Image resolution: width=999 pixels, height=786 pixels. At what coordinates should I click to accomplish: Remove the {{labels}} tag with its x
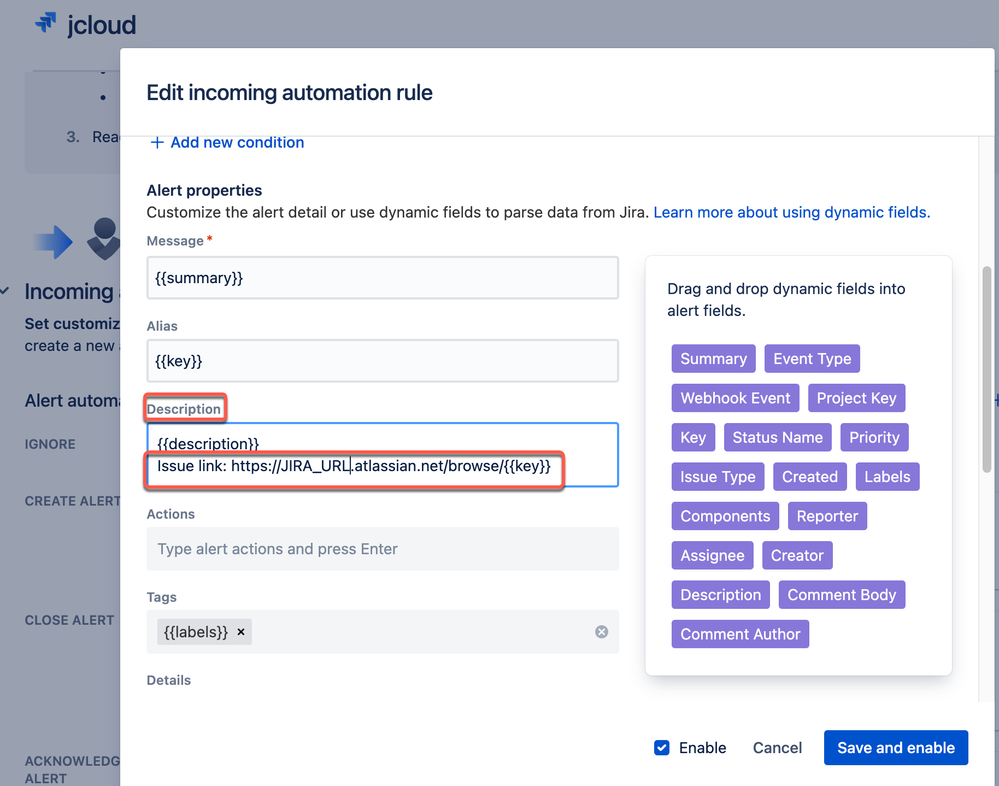point(241,632)
